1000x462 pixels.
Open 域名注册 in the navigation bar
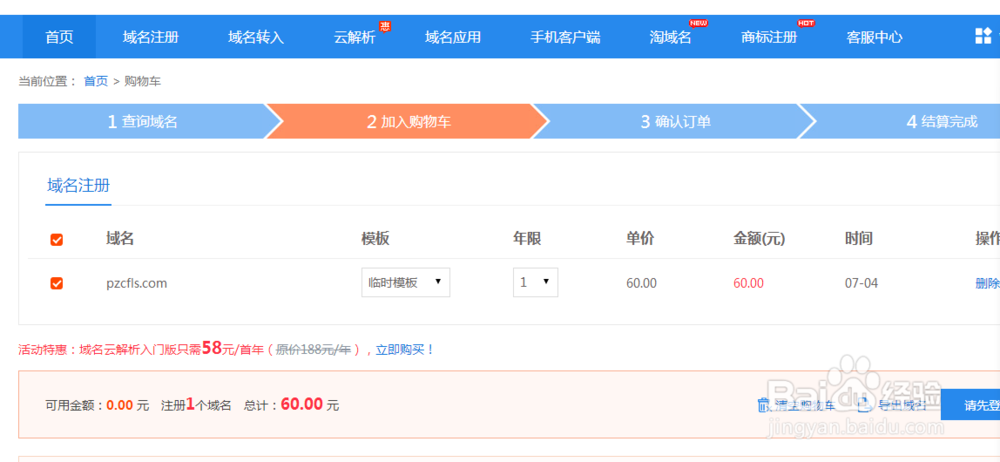151,37
